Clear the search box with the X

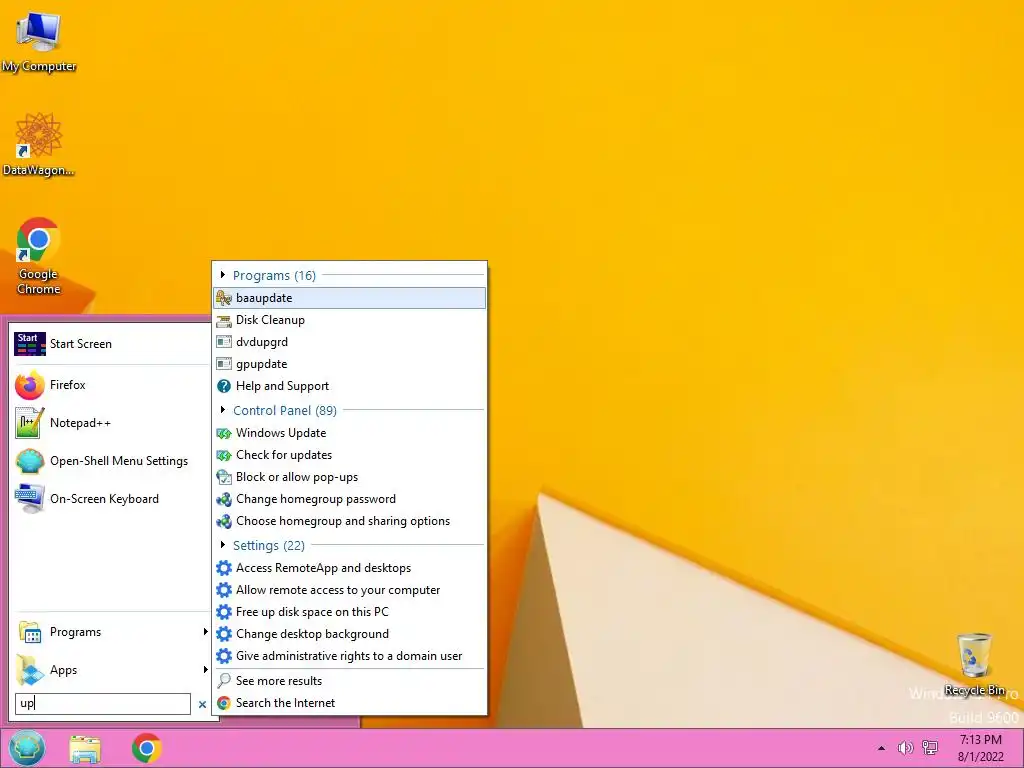coord(202,704)
